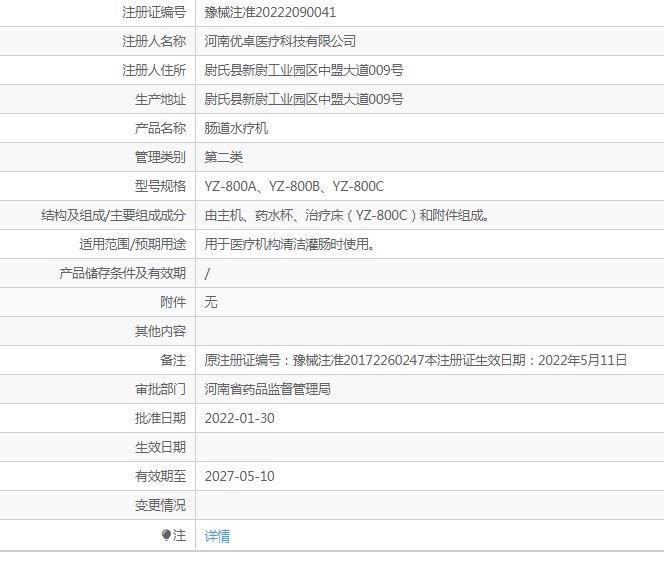The image size is (664, 561).
Task: Click the 其他内容 field label
Action: point(160,331)
